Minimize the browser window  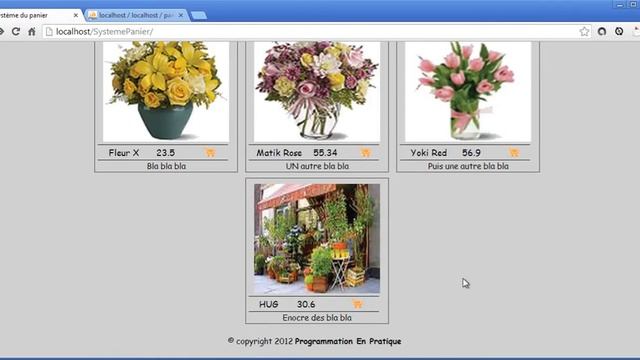coord(620,4)
